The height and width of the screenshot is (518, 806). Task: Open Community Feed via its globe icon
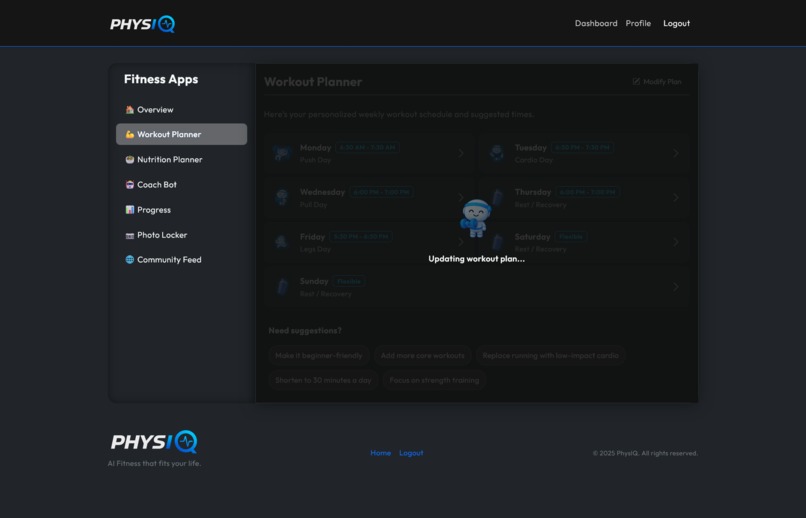click(x=130, y=260)
